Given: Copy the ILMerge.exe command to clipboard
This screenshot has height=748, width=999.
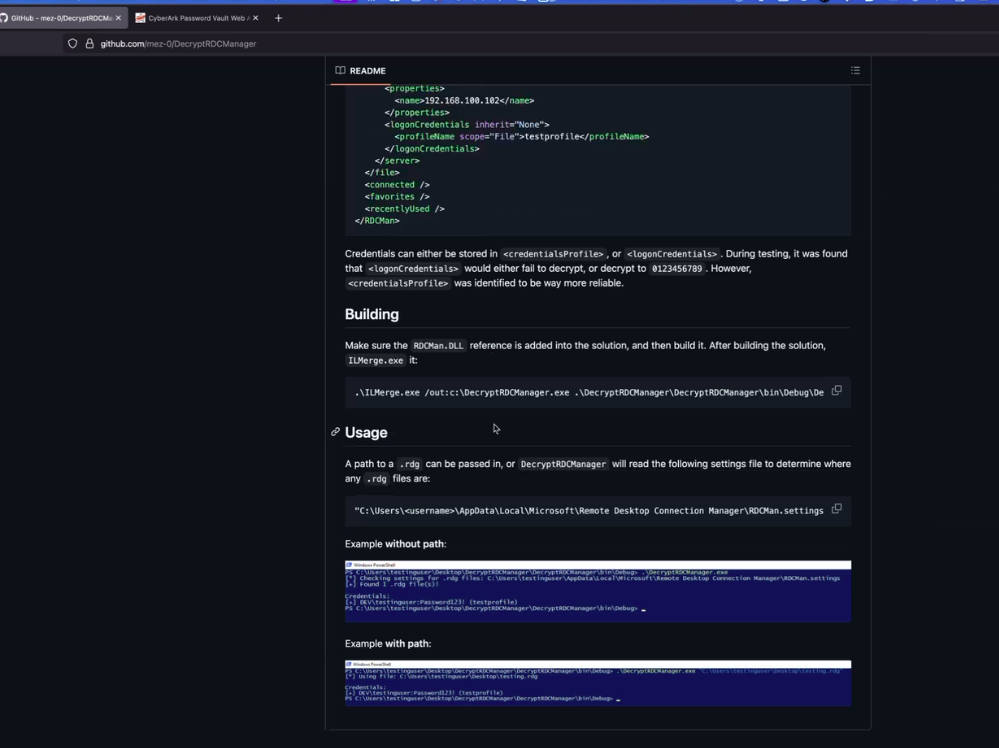Looking at the screenshot, I should click(836, 391).
